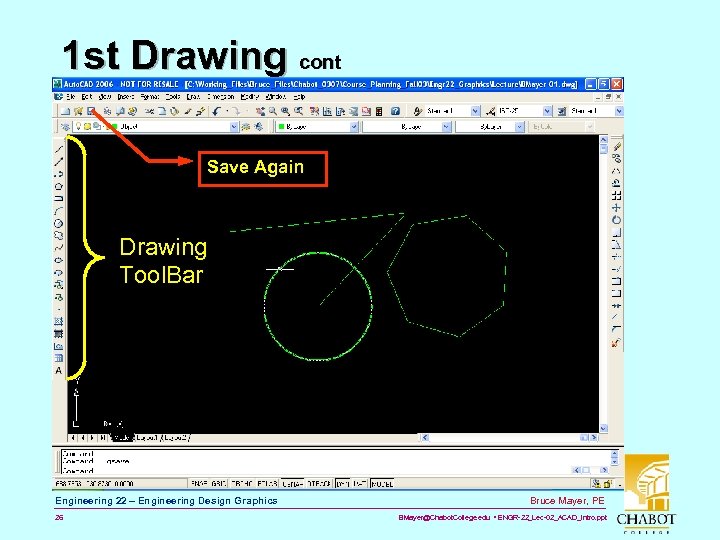Viewport: 720px width, 540px height.
Task: Open the File menu
Action: [x=70, y=97]
